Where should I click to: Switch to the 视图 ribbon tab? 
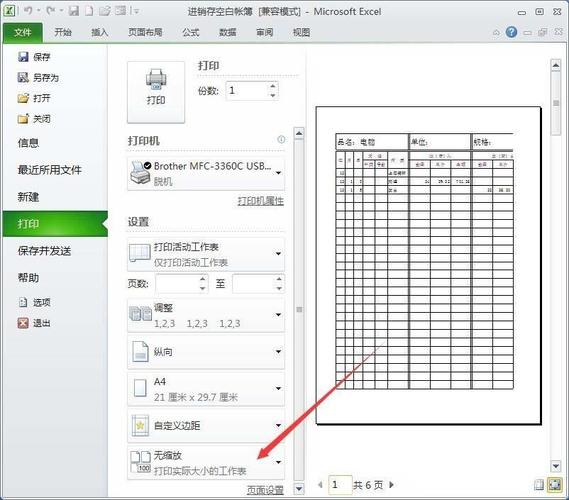tap(301, 32)
